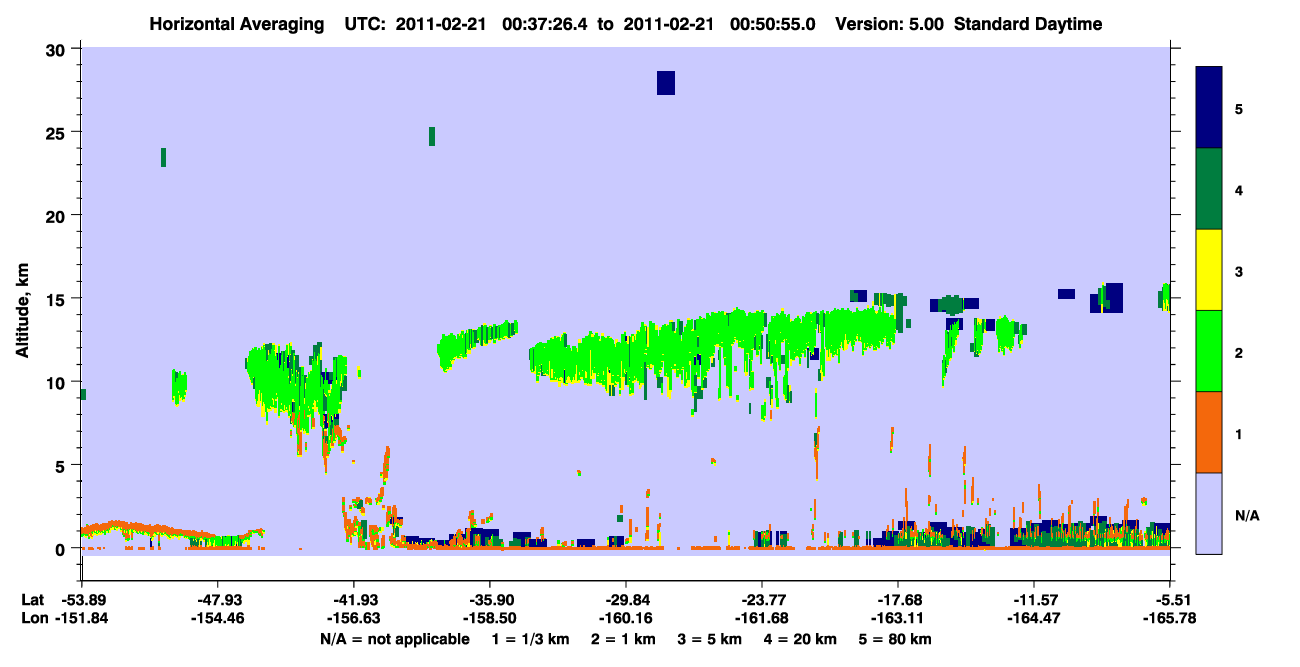This screenshot has height=667, width=1300.
Task: Click the green marker near 23.5 km altitude
Action: click(163, 157)
